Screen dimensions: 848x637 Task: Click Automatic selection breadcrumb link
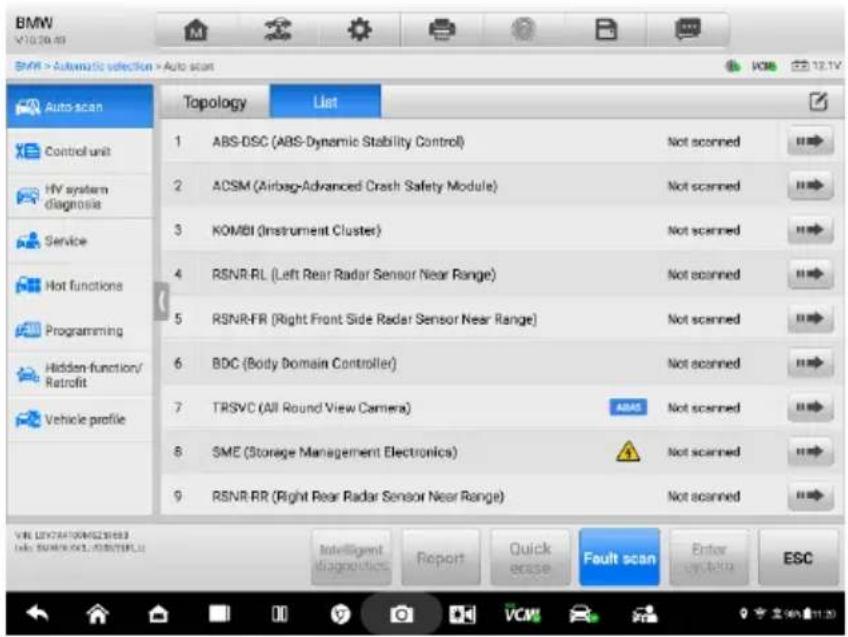click(103, 67)
